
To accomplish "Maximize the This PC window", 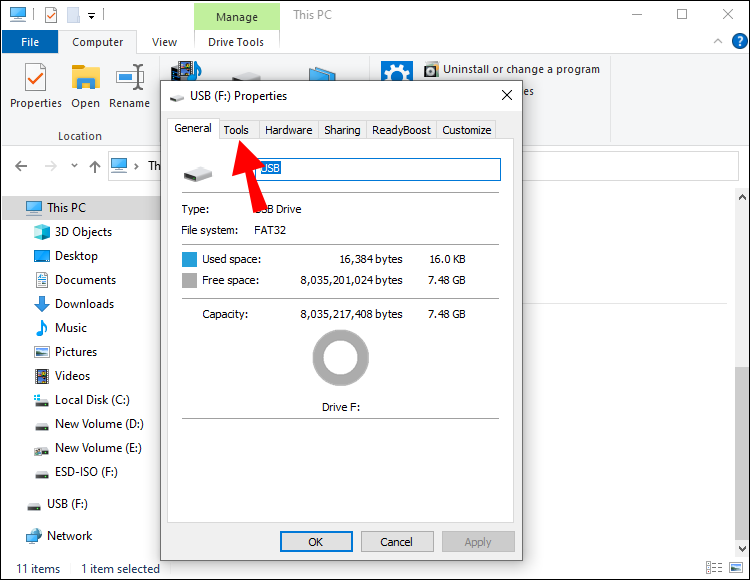I will coord(682,14).
